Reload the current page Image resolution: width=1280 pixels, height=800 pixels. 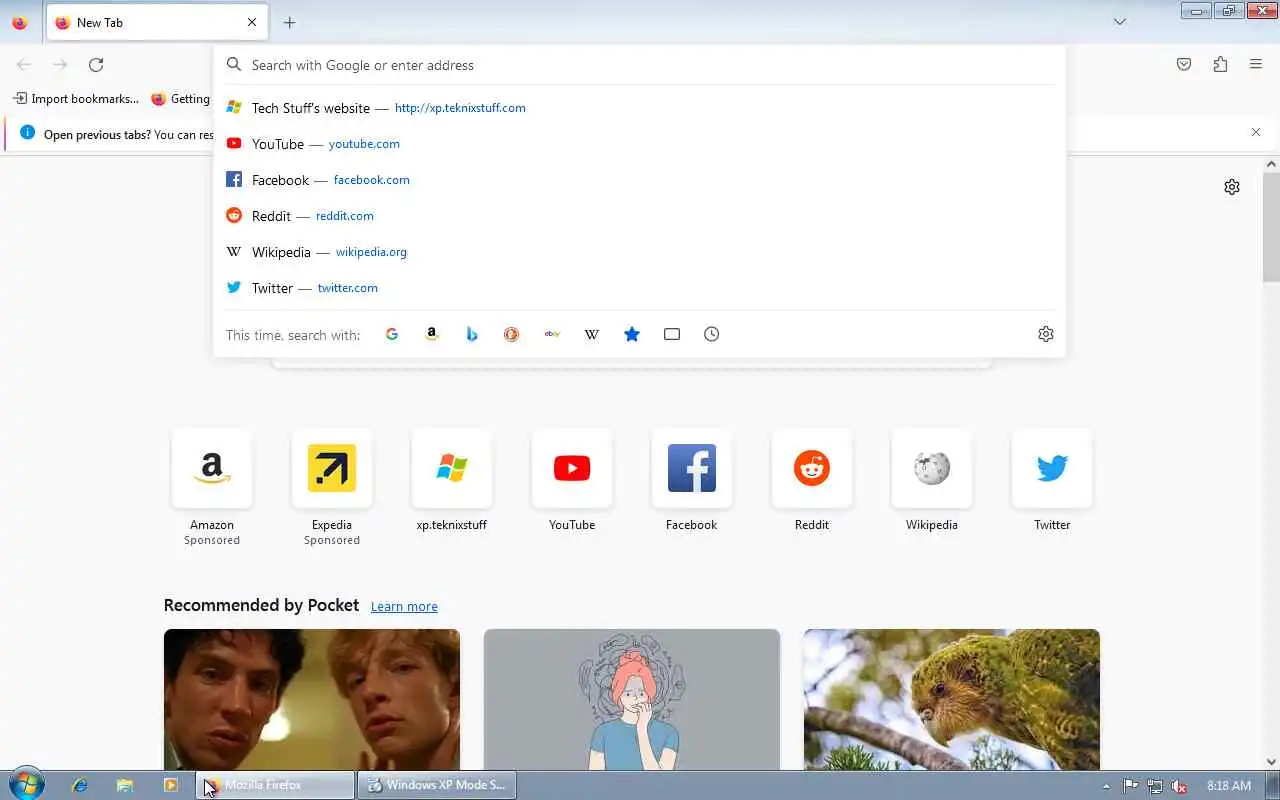(x=96, y=65)
